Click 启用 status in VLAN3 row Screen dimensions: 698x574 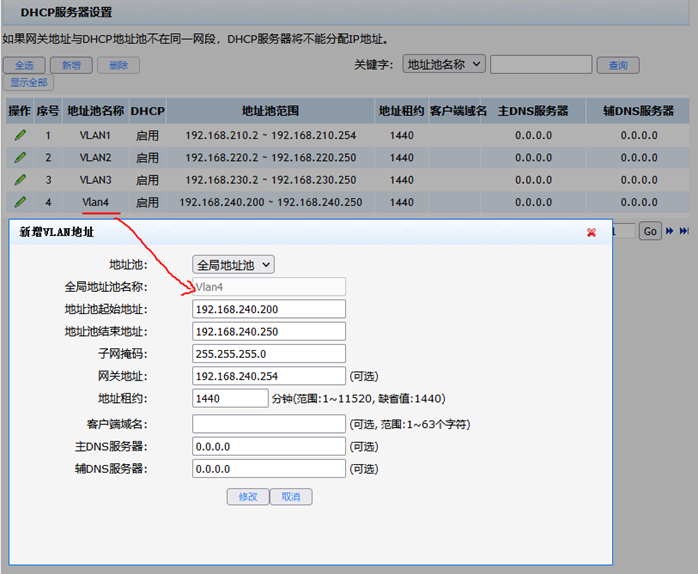[147, 179]
